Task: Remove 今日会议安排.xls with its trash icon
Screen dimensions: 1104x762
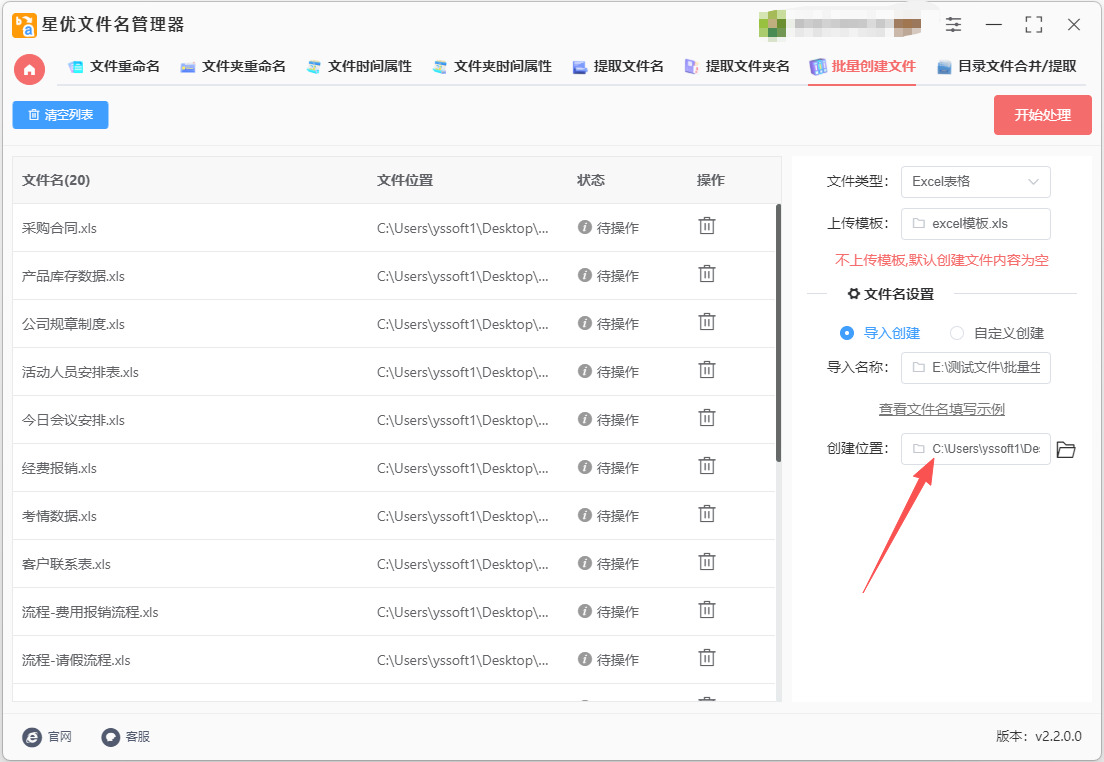Action: [706, 418]
